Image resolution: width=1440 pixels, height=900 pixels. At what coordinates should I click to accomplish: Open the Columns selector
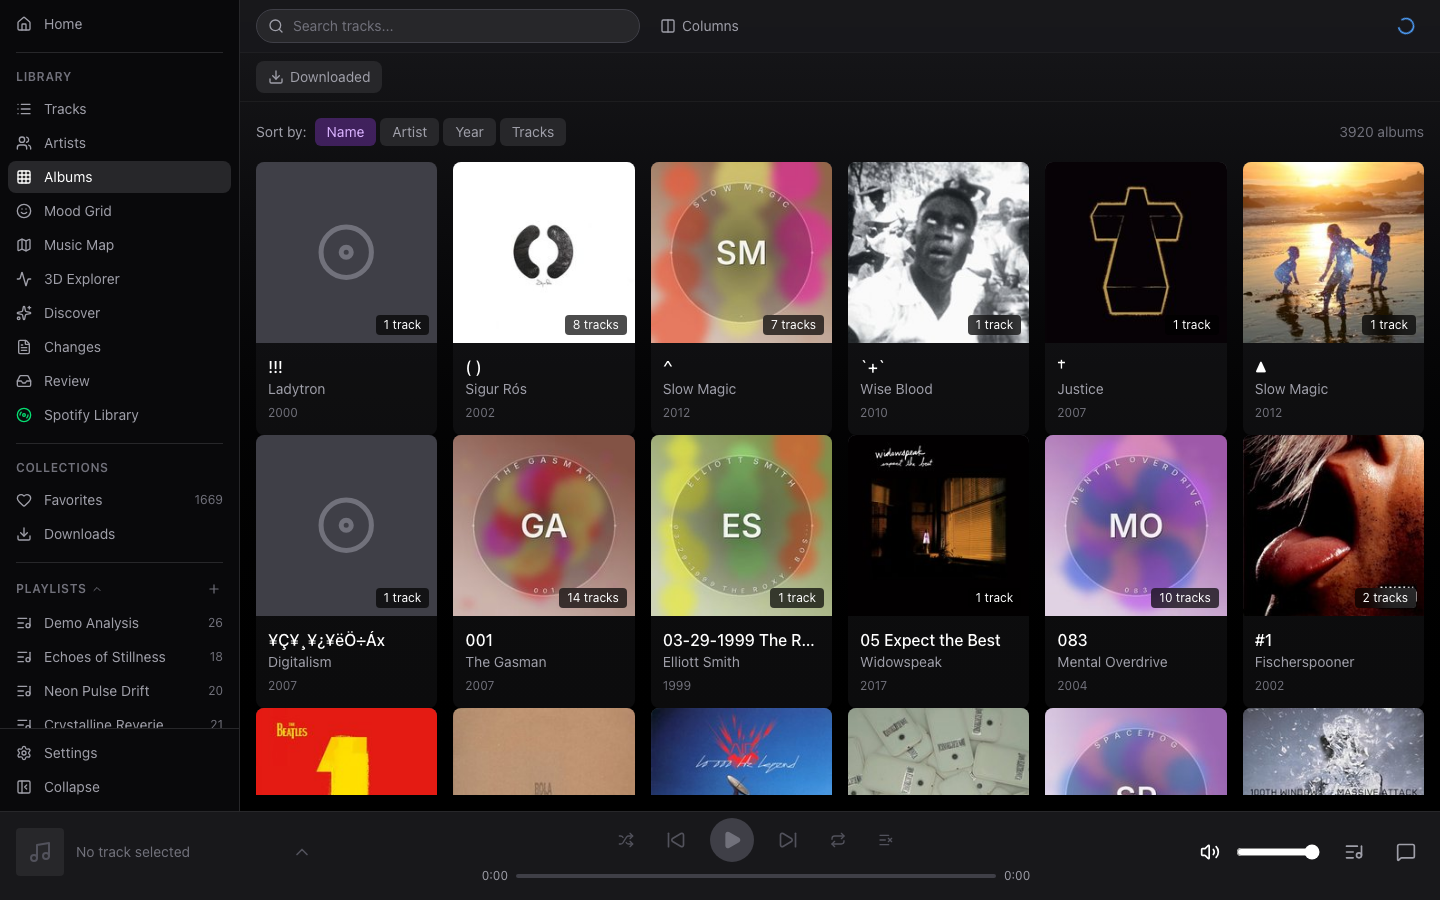699,26
